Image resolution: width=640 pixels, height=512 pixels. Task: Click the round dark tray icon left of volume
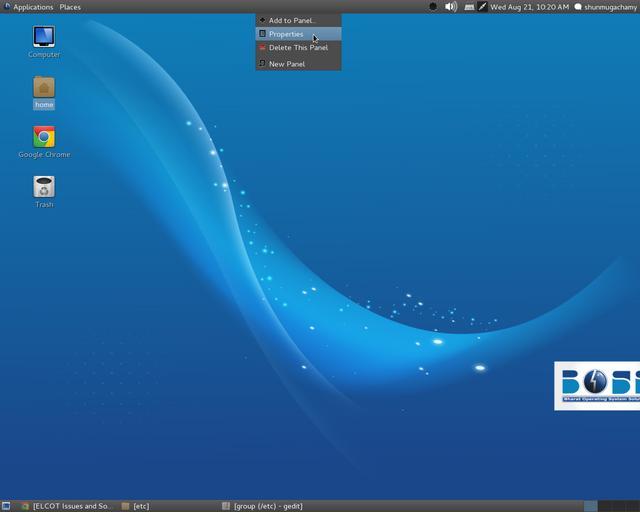point(433,7)
